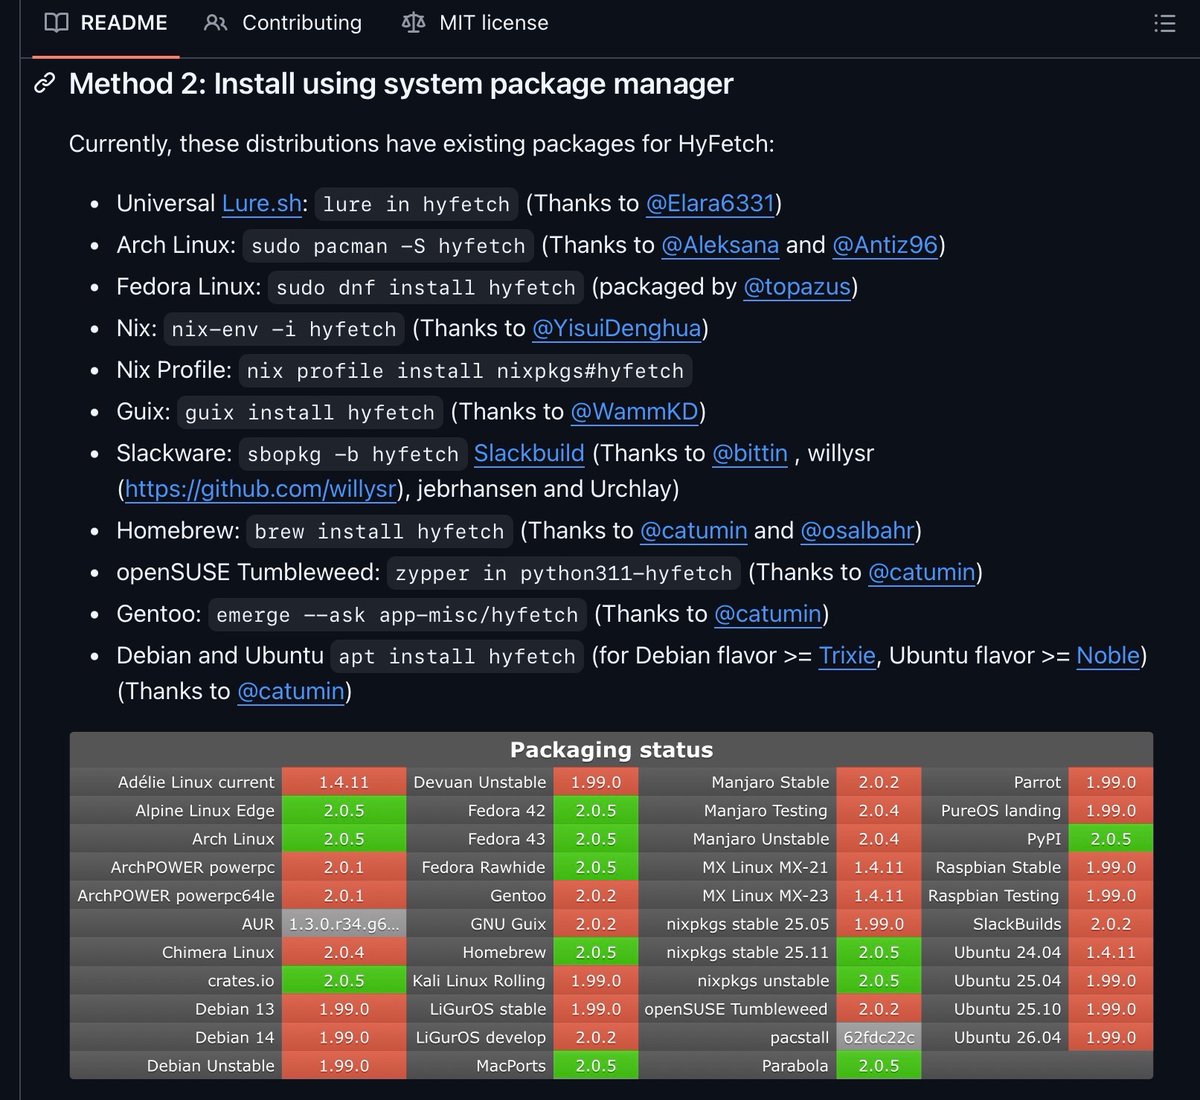Screen dimensions: 1200x1100
Task: Click the 'guix install hyfetch' command
Action: 310,412
